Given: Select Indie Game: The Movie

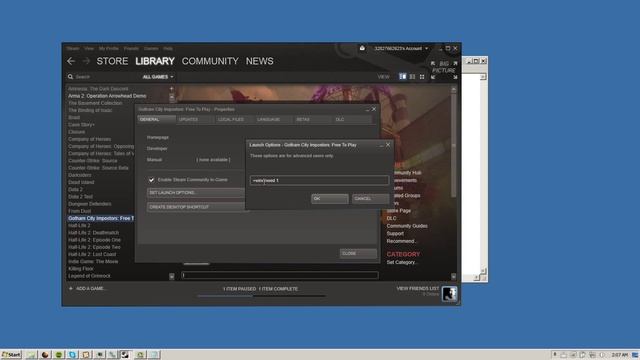Looking at the screenshot, I should tap(93, 262).
